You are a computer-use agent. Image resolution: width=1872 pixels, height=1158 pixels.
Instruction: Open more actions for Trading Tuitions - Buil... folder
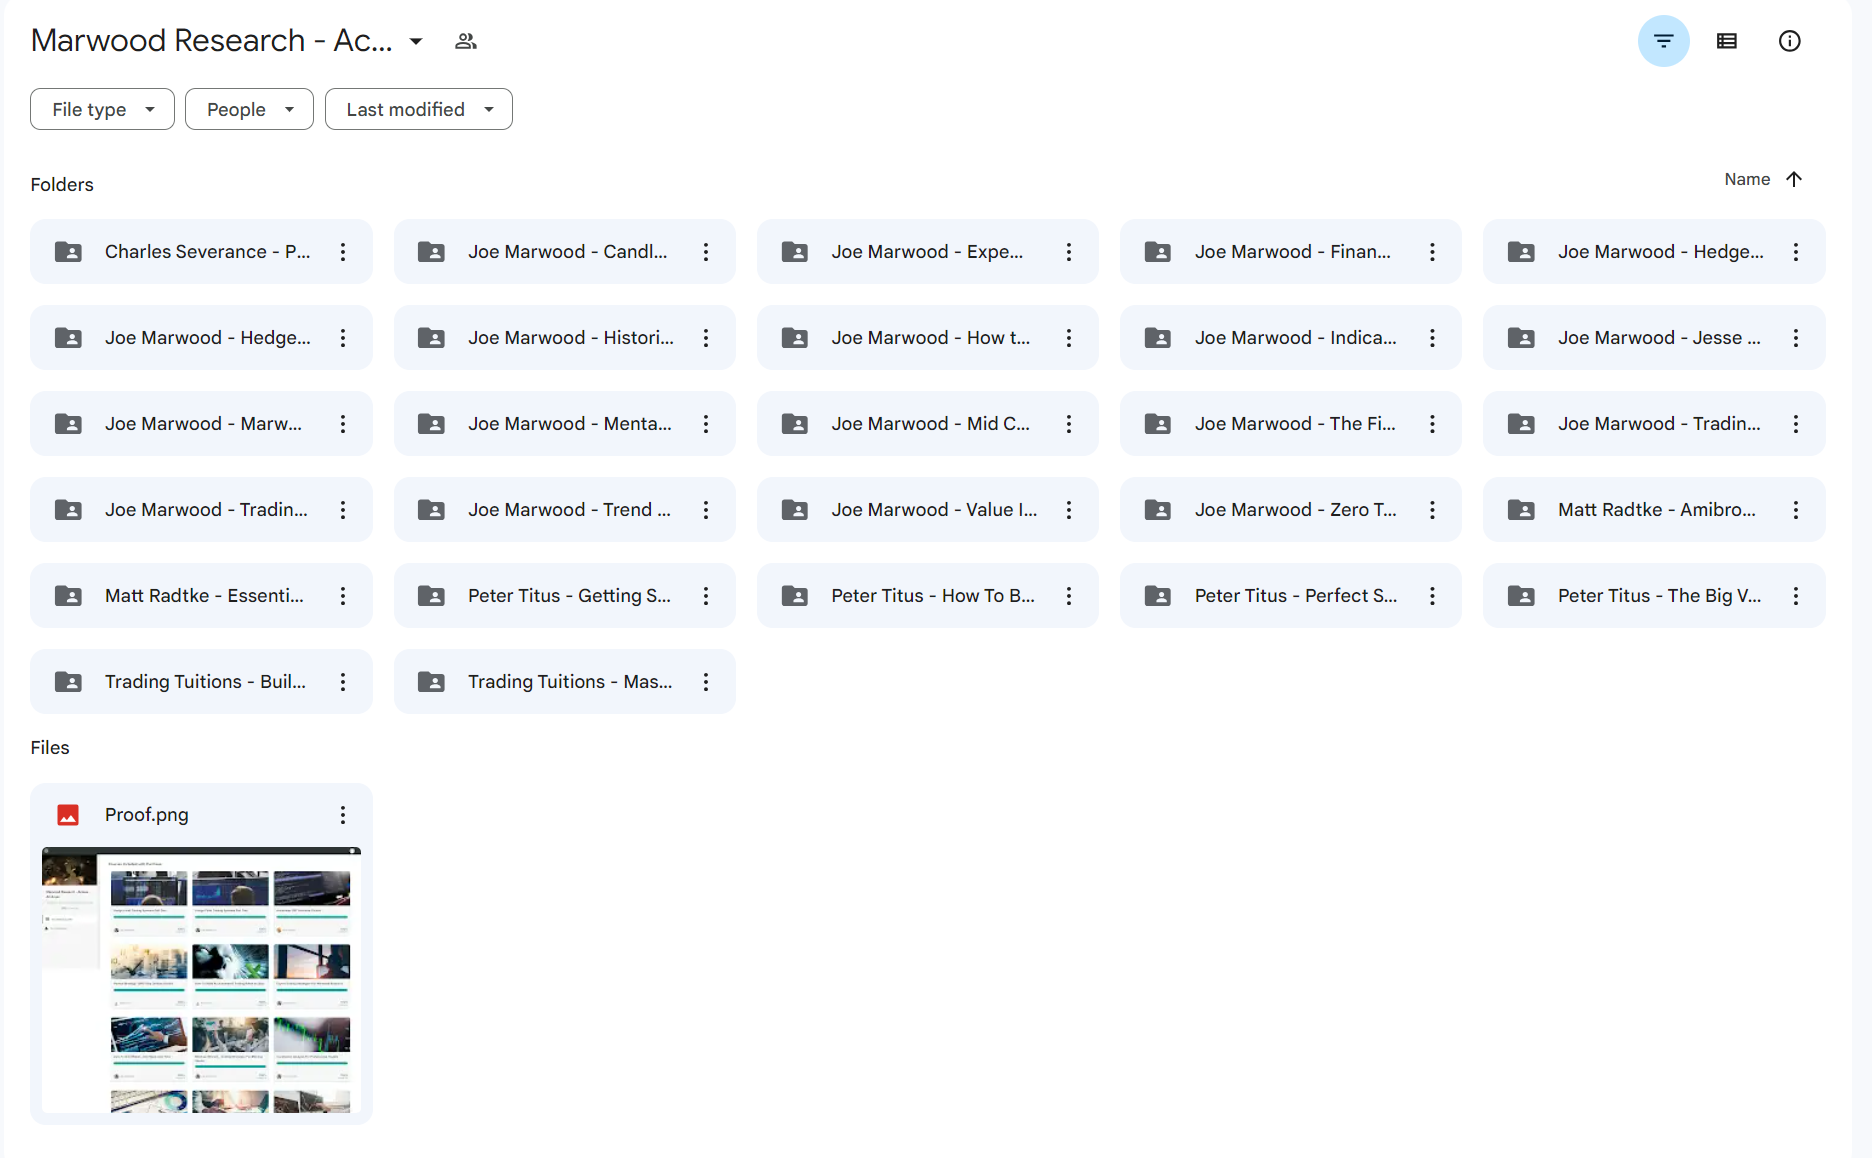tap(343, 682)
